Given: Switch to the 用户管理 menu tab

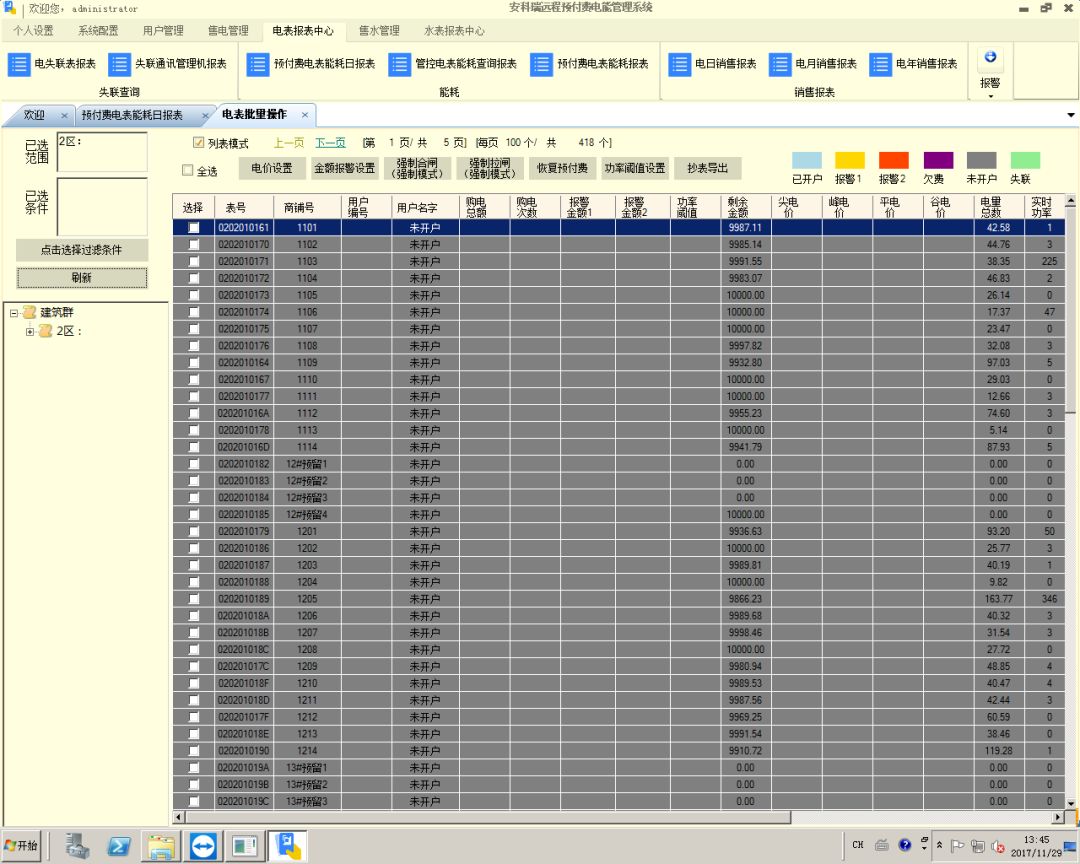Looking at the screenshot, I should 163,30.
